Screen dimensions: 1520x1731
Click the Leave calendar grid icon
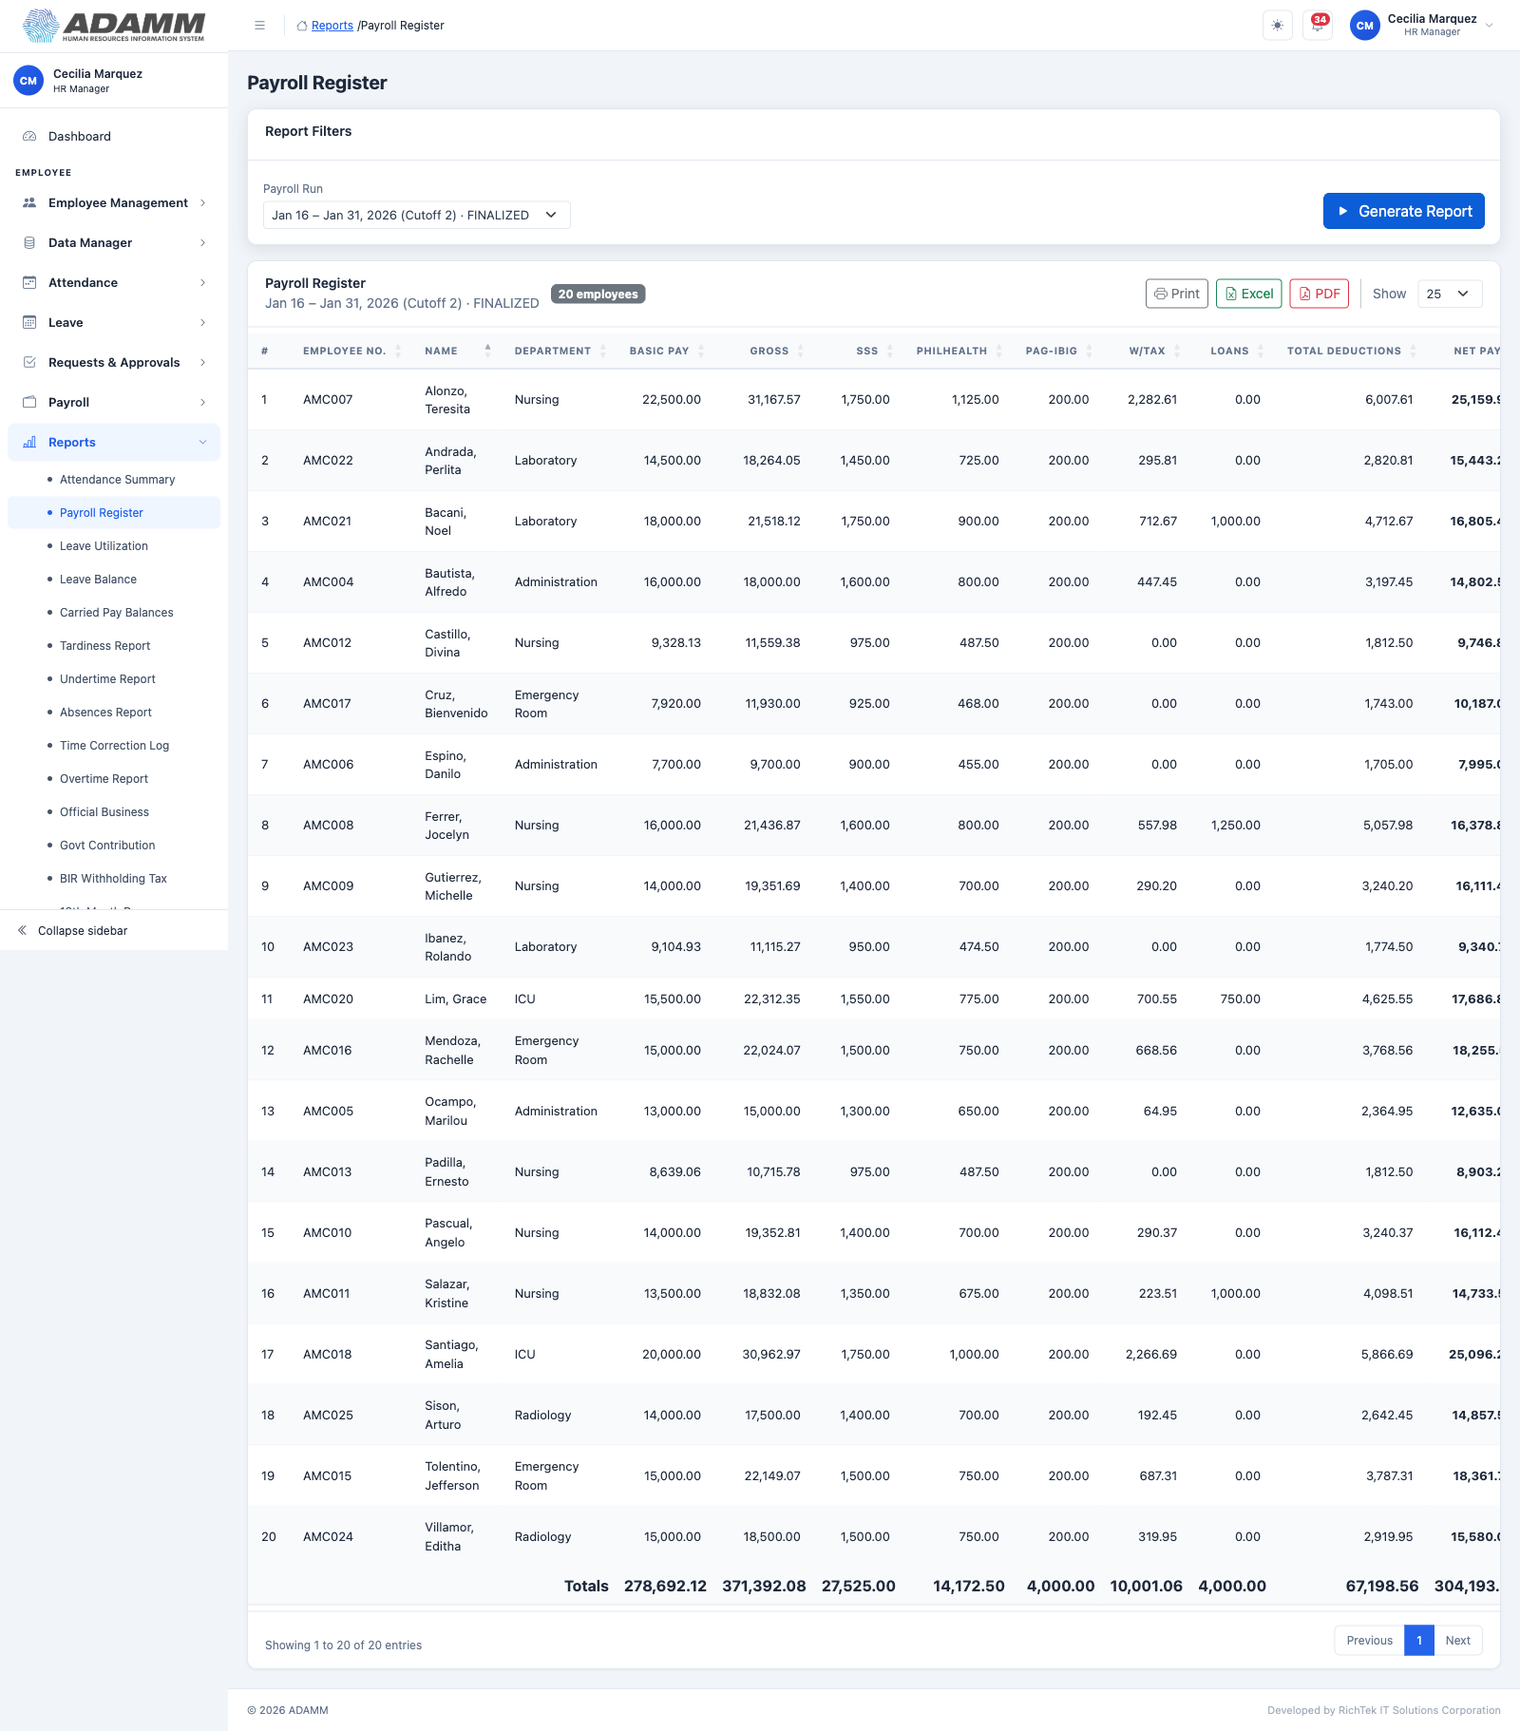(x=30, y=323)
